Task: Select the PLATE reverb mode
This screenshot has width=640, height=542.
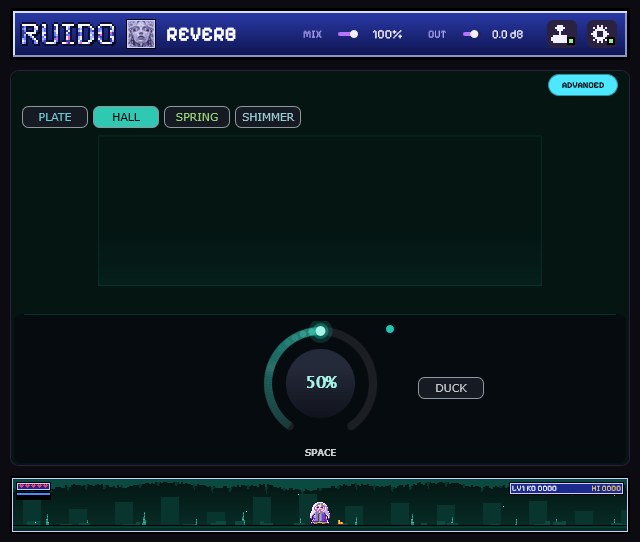Action: click(55, 117)
